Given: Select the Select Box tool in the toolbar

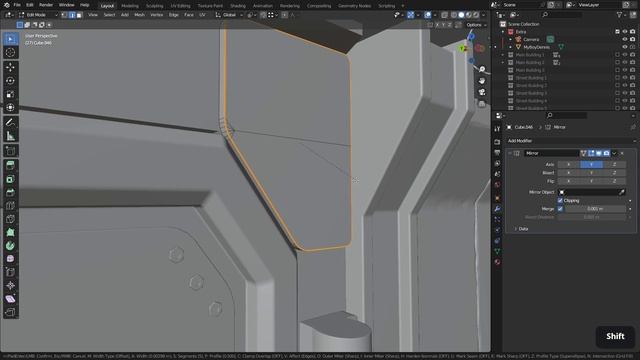Looking at the screenshot, I should [x=10, y=39].
